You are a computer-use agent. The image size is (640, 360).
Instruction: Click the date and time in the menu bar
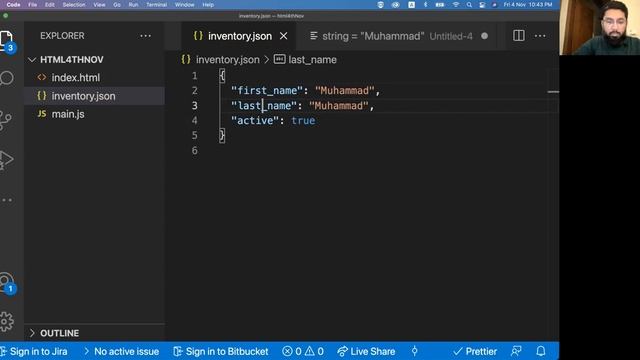(528, 4)
